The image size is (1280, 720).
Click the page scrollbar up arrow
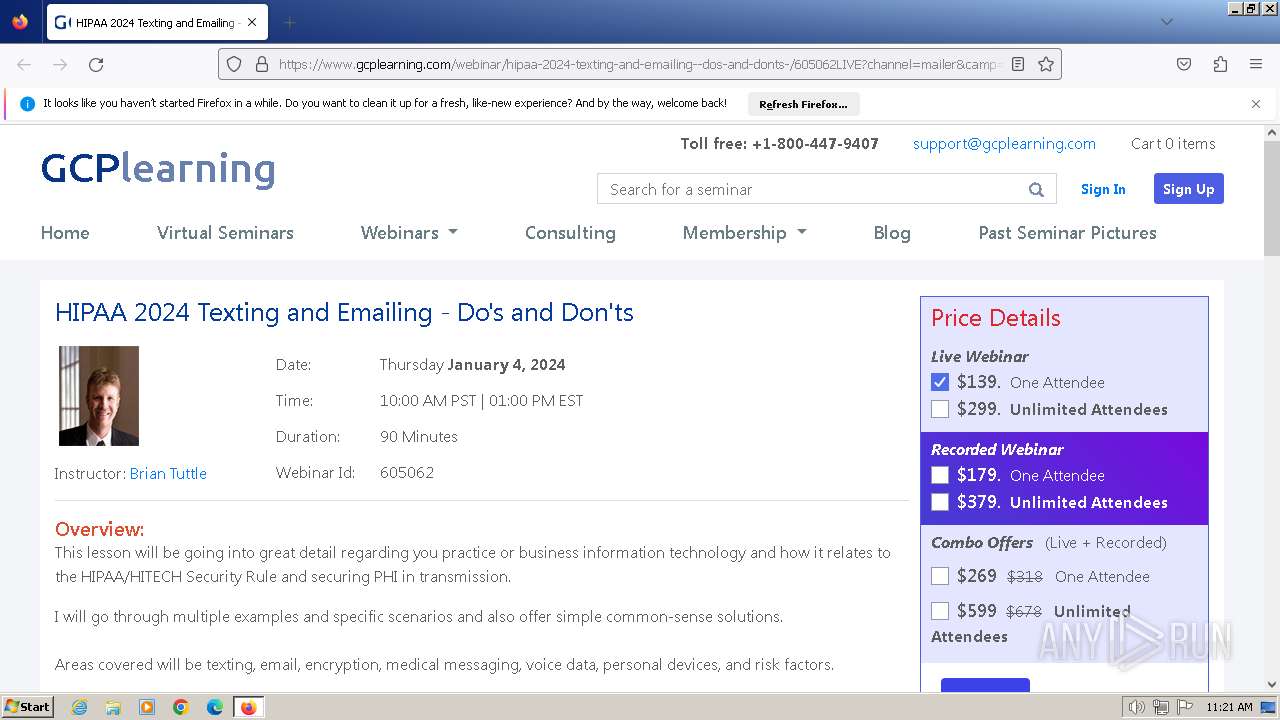point(1272,132)
